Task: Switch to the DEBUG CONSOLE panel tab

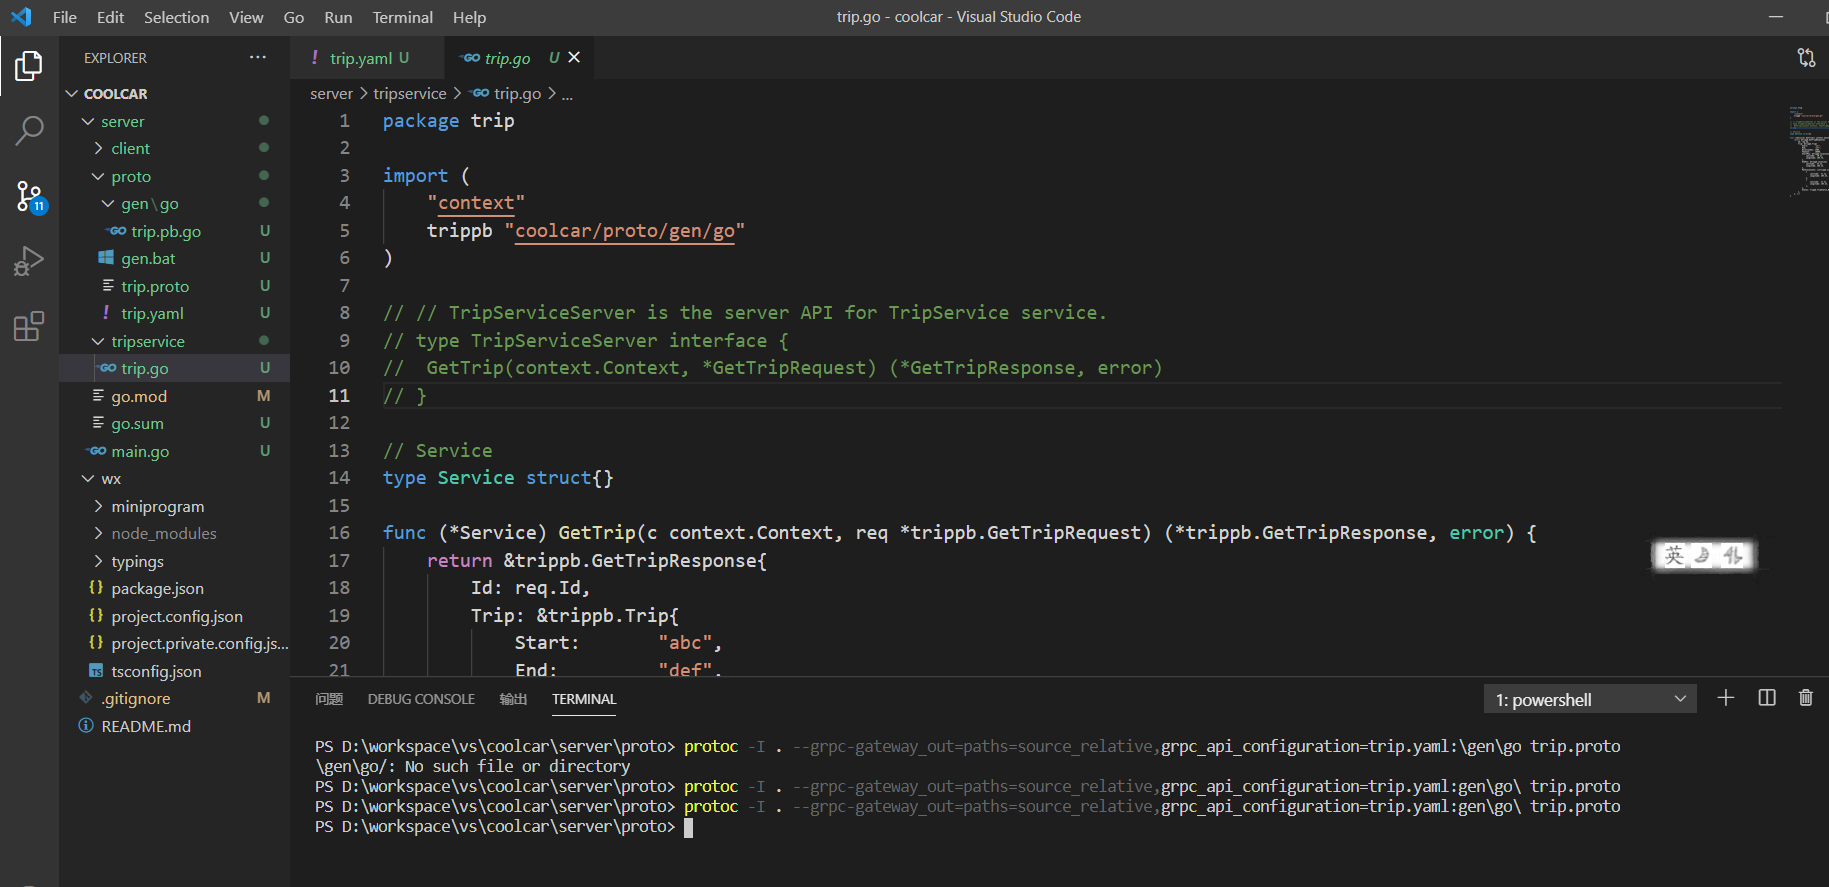Action: click(421, 699)
